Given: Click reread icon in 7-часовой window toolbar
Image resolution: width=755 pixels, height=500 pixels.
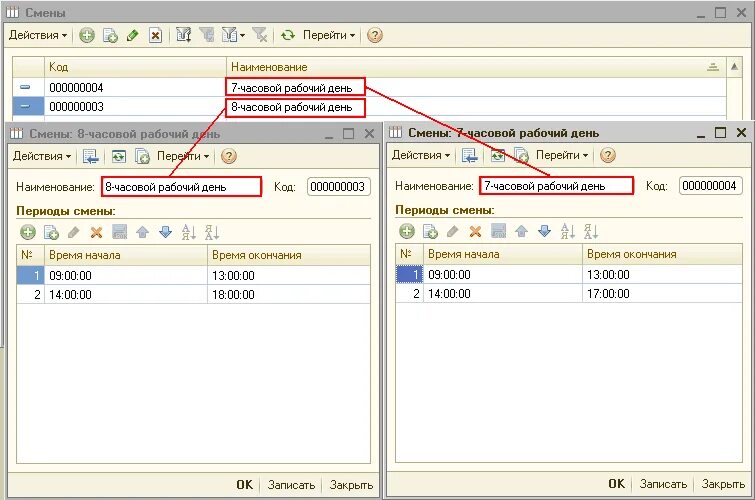Looking at the screenshot, I should 498,155.
